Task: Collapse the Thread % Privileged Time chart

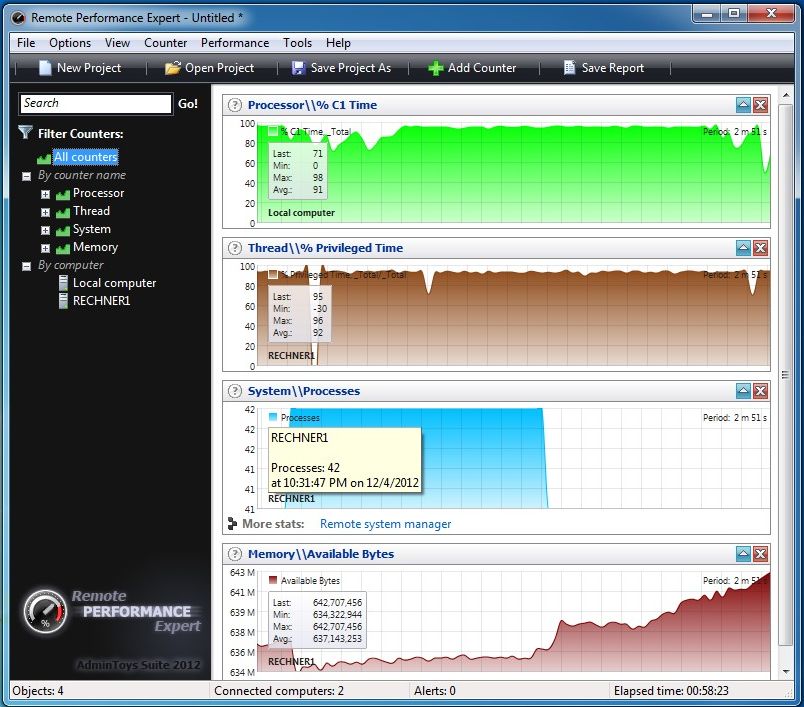Action: 743,248
